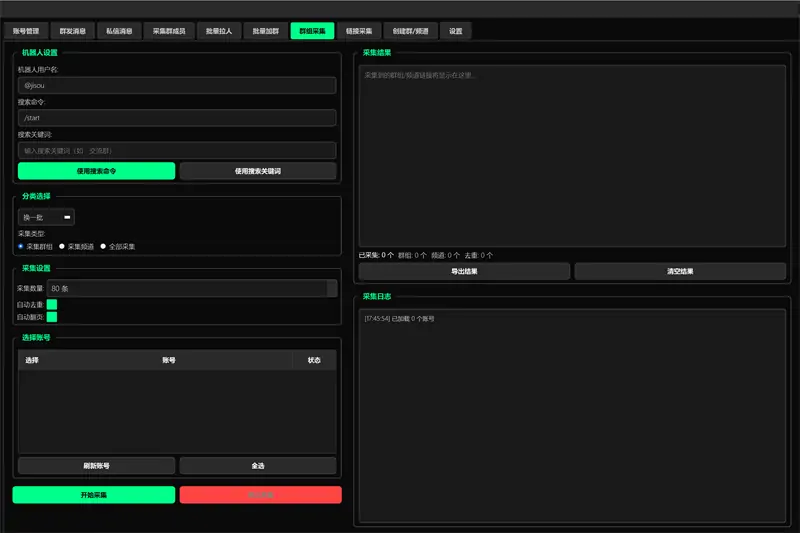Open the 换一批 category dropdown
The image size is (800, 533).
point(46,217)
